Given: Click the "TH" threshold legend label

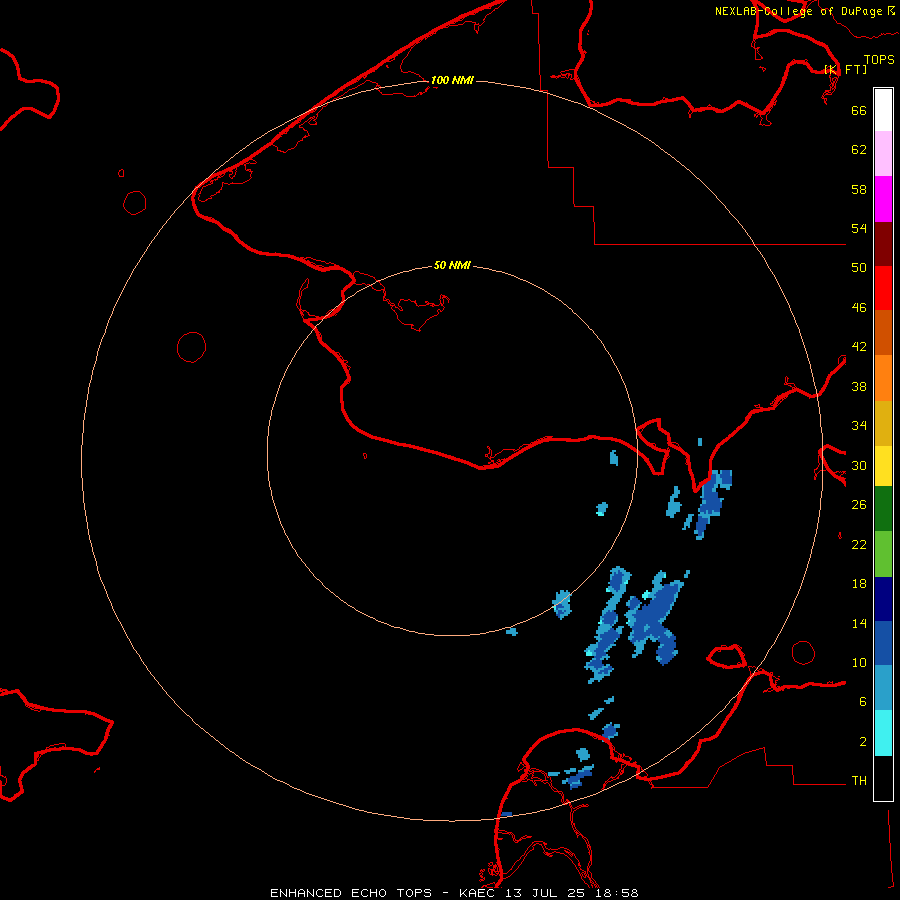Looking at the screenshot, I should point(859,781).
